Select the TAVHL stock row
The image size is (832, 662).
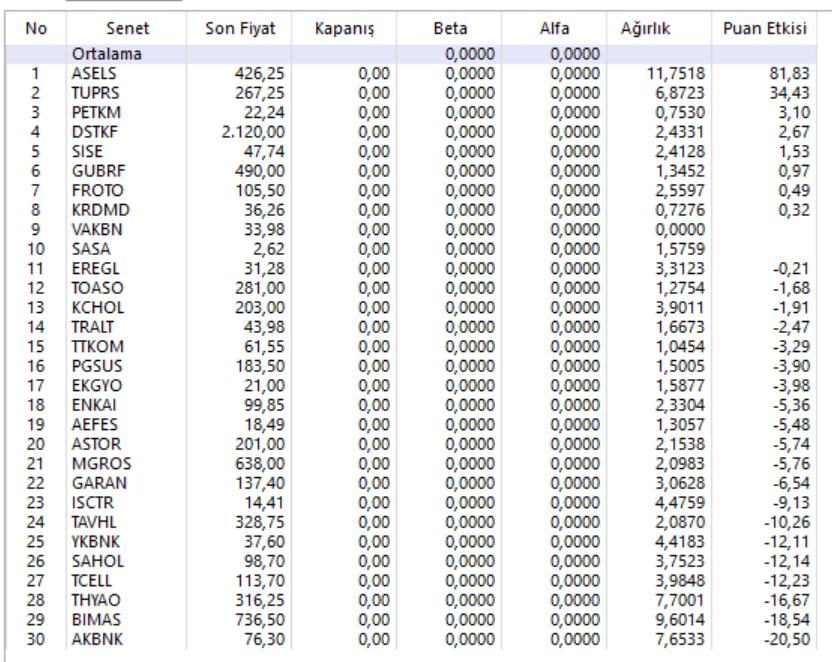411,522
